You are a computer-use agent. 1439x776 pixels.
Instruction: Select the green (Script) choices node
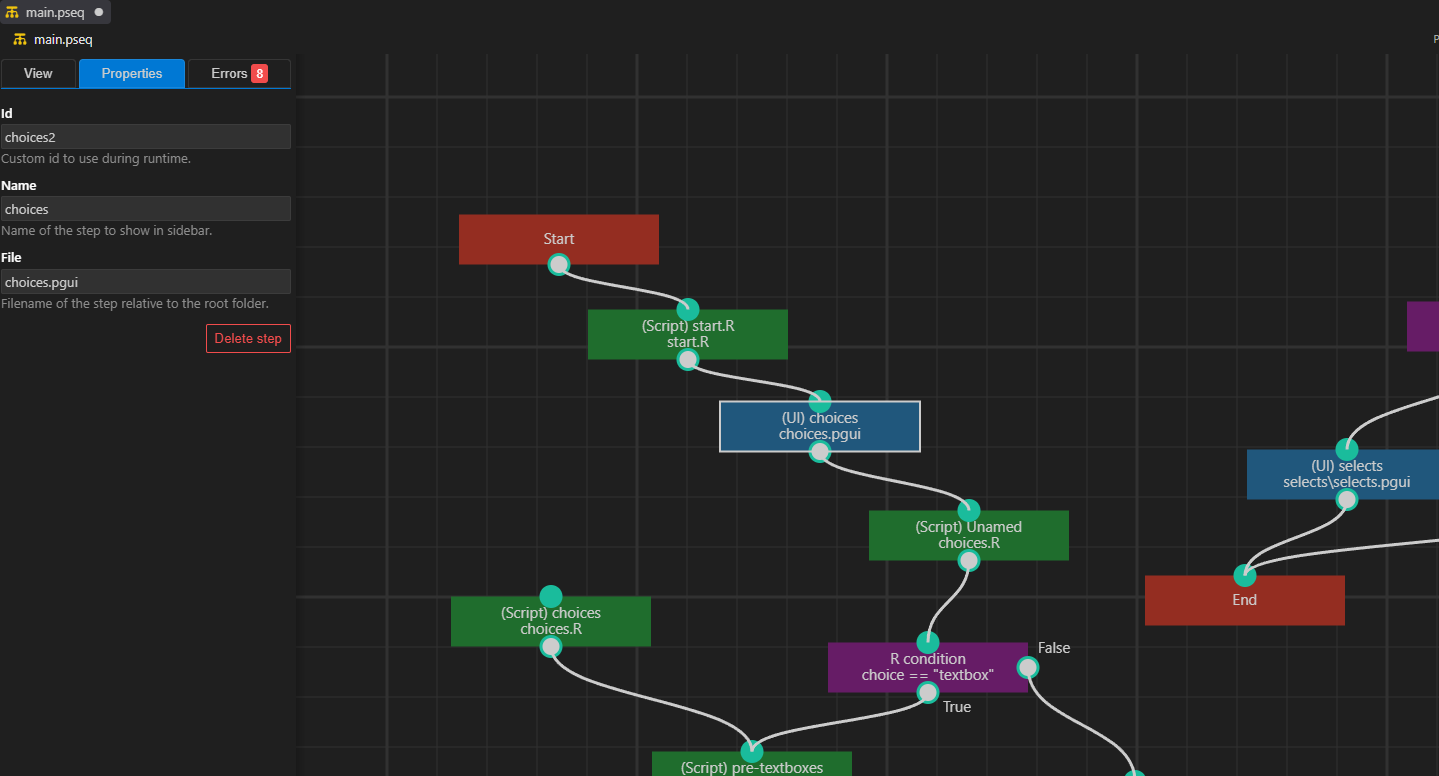pos(551,621)
